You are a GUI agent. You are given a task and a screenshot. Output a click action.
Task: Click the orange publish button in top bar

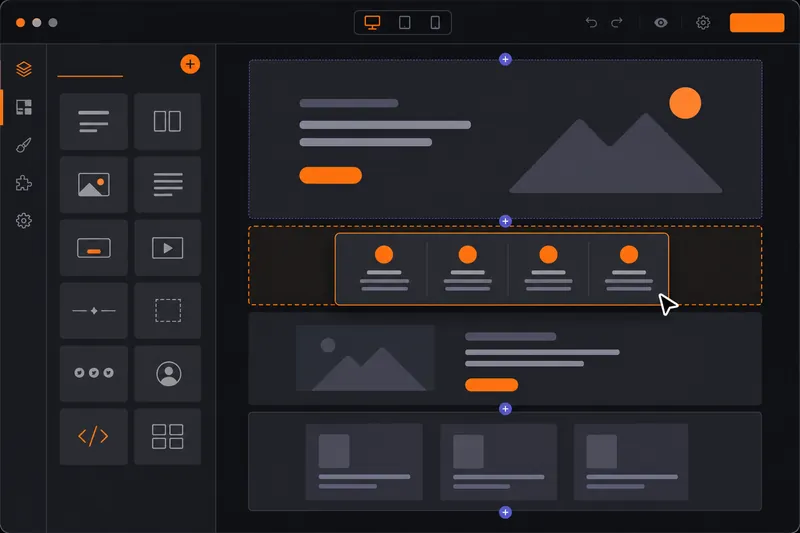(757, 23)
